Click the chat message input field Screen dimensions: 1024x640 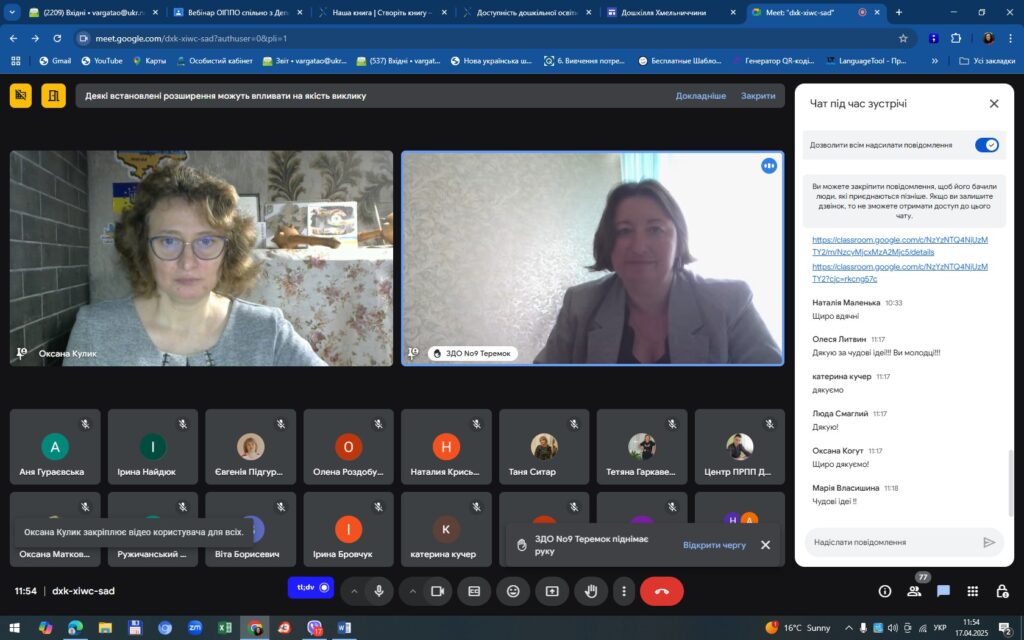895,542
